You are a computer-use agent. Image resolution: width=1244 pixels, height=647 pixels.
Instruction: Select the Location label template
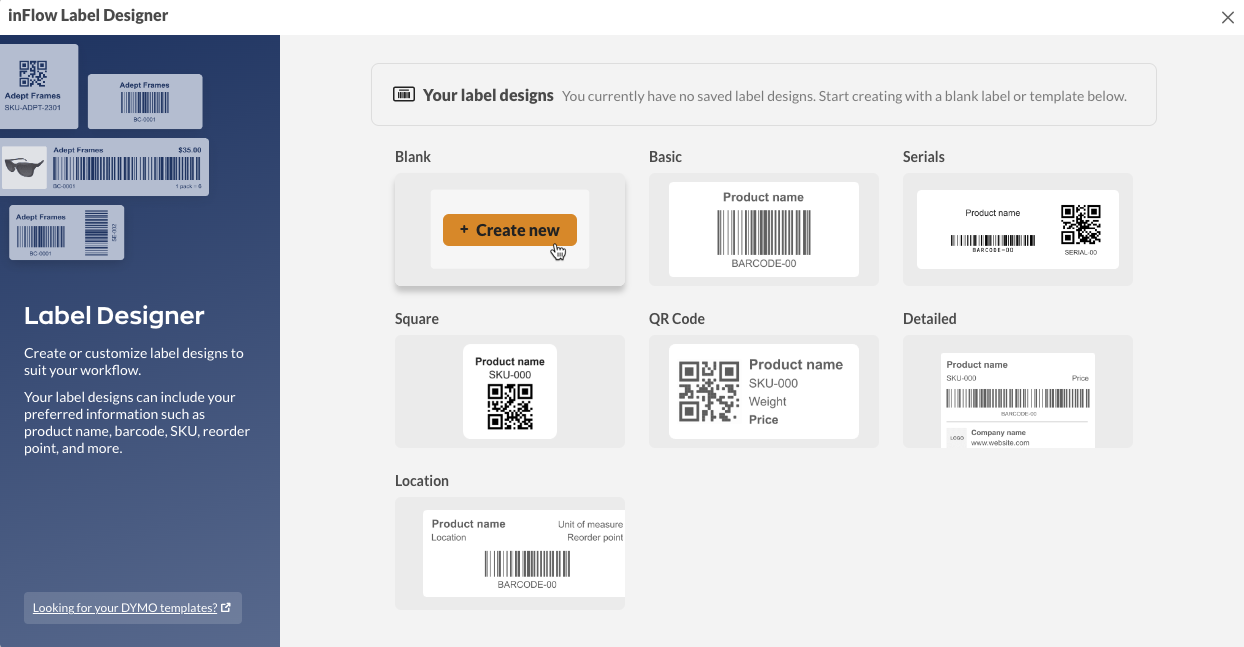(x=510, y=553)
